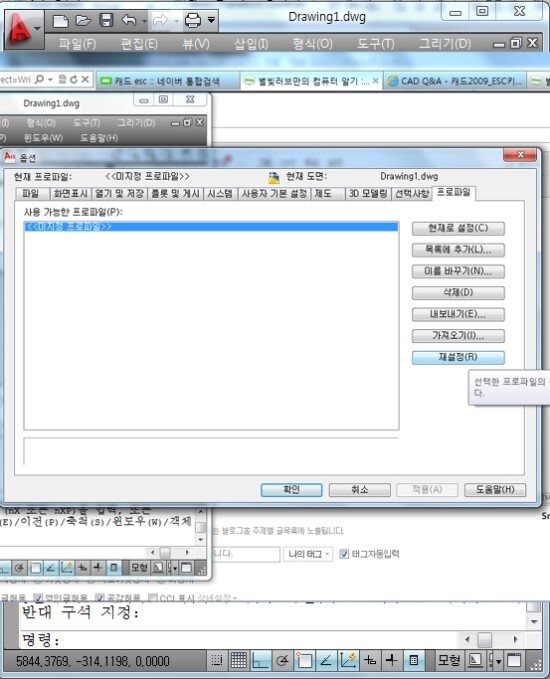The width and height of the screenshot is (550, 679).
Task: Click the Redo arrow icon
Action: (160, 20)
